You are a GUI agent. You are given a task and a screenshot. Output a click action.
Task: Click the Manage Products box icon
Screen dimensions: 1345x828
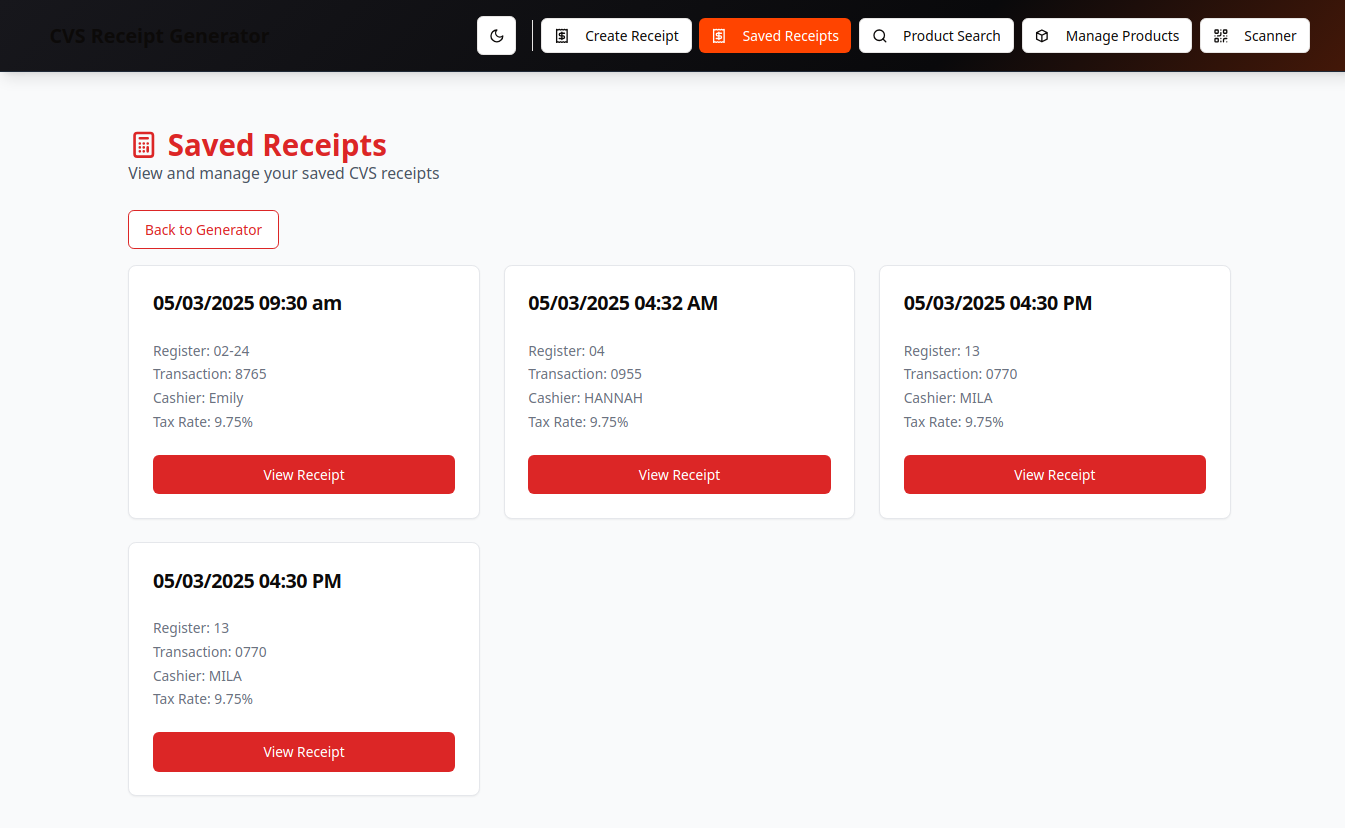coord(1042,36)
